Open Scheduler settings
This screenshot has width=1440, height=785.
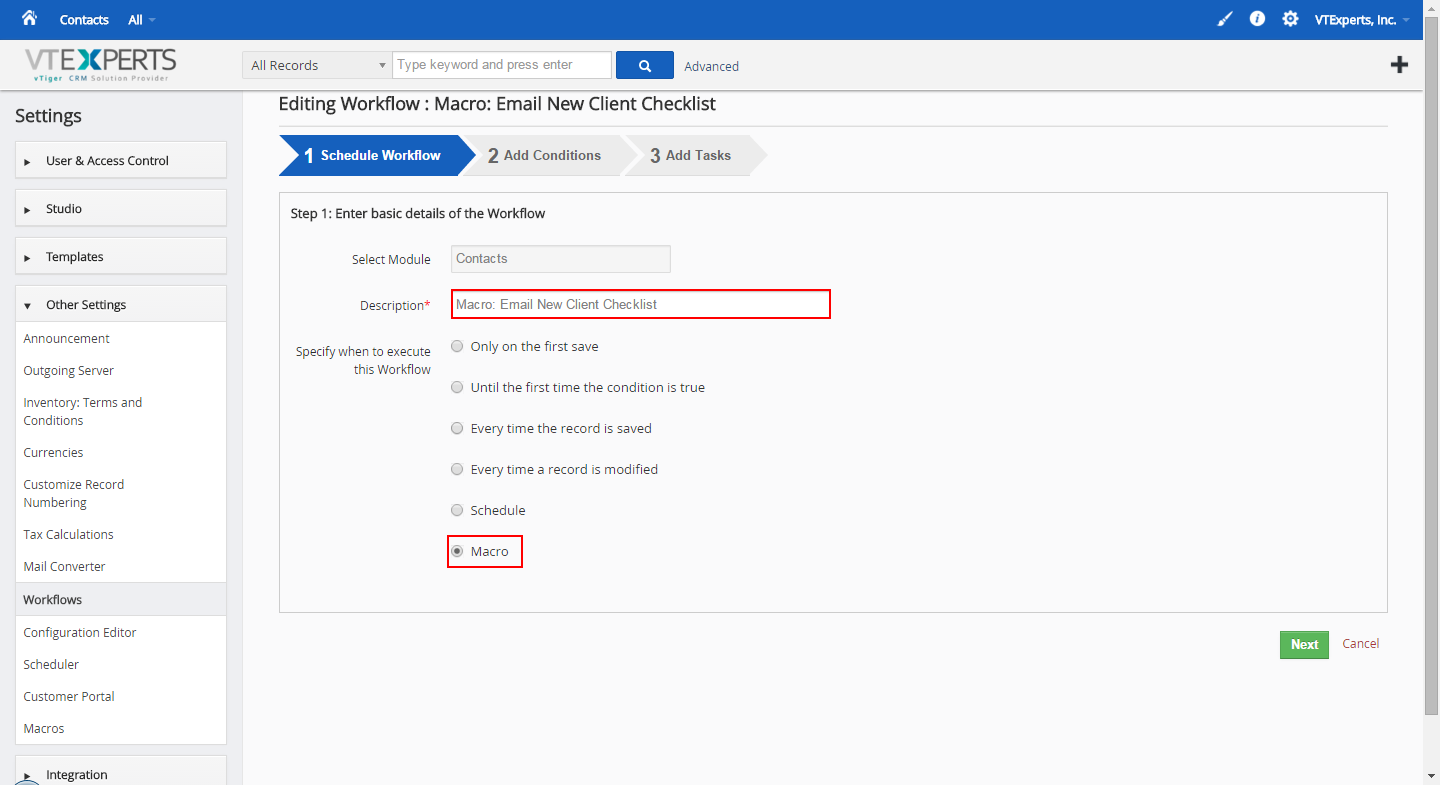coord(51,664)
